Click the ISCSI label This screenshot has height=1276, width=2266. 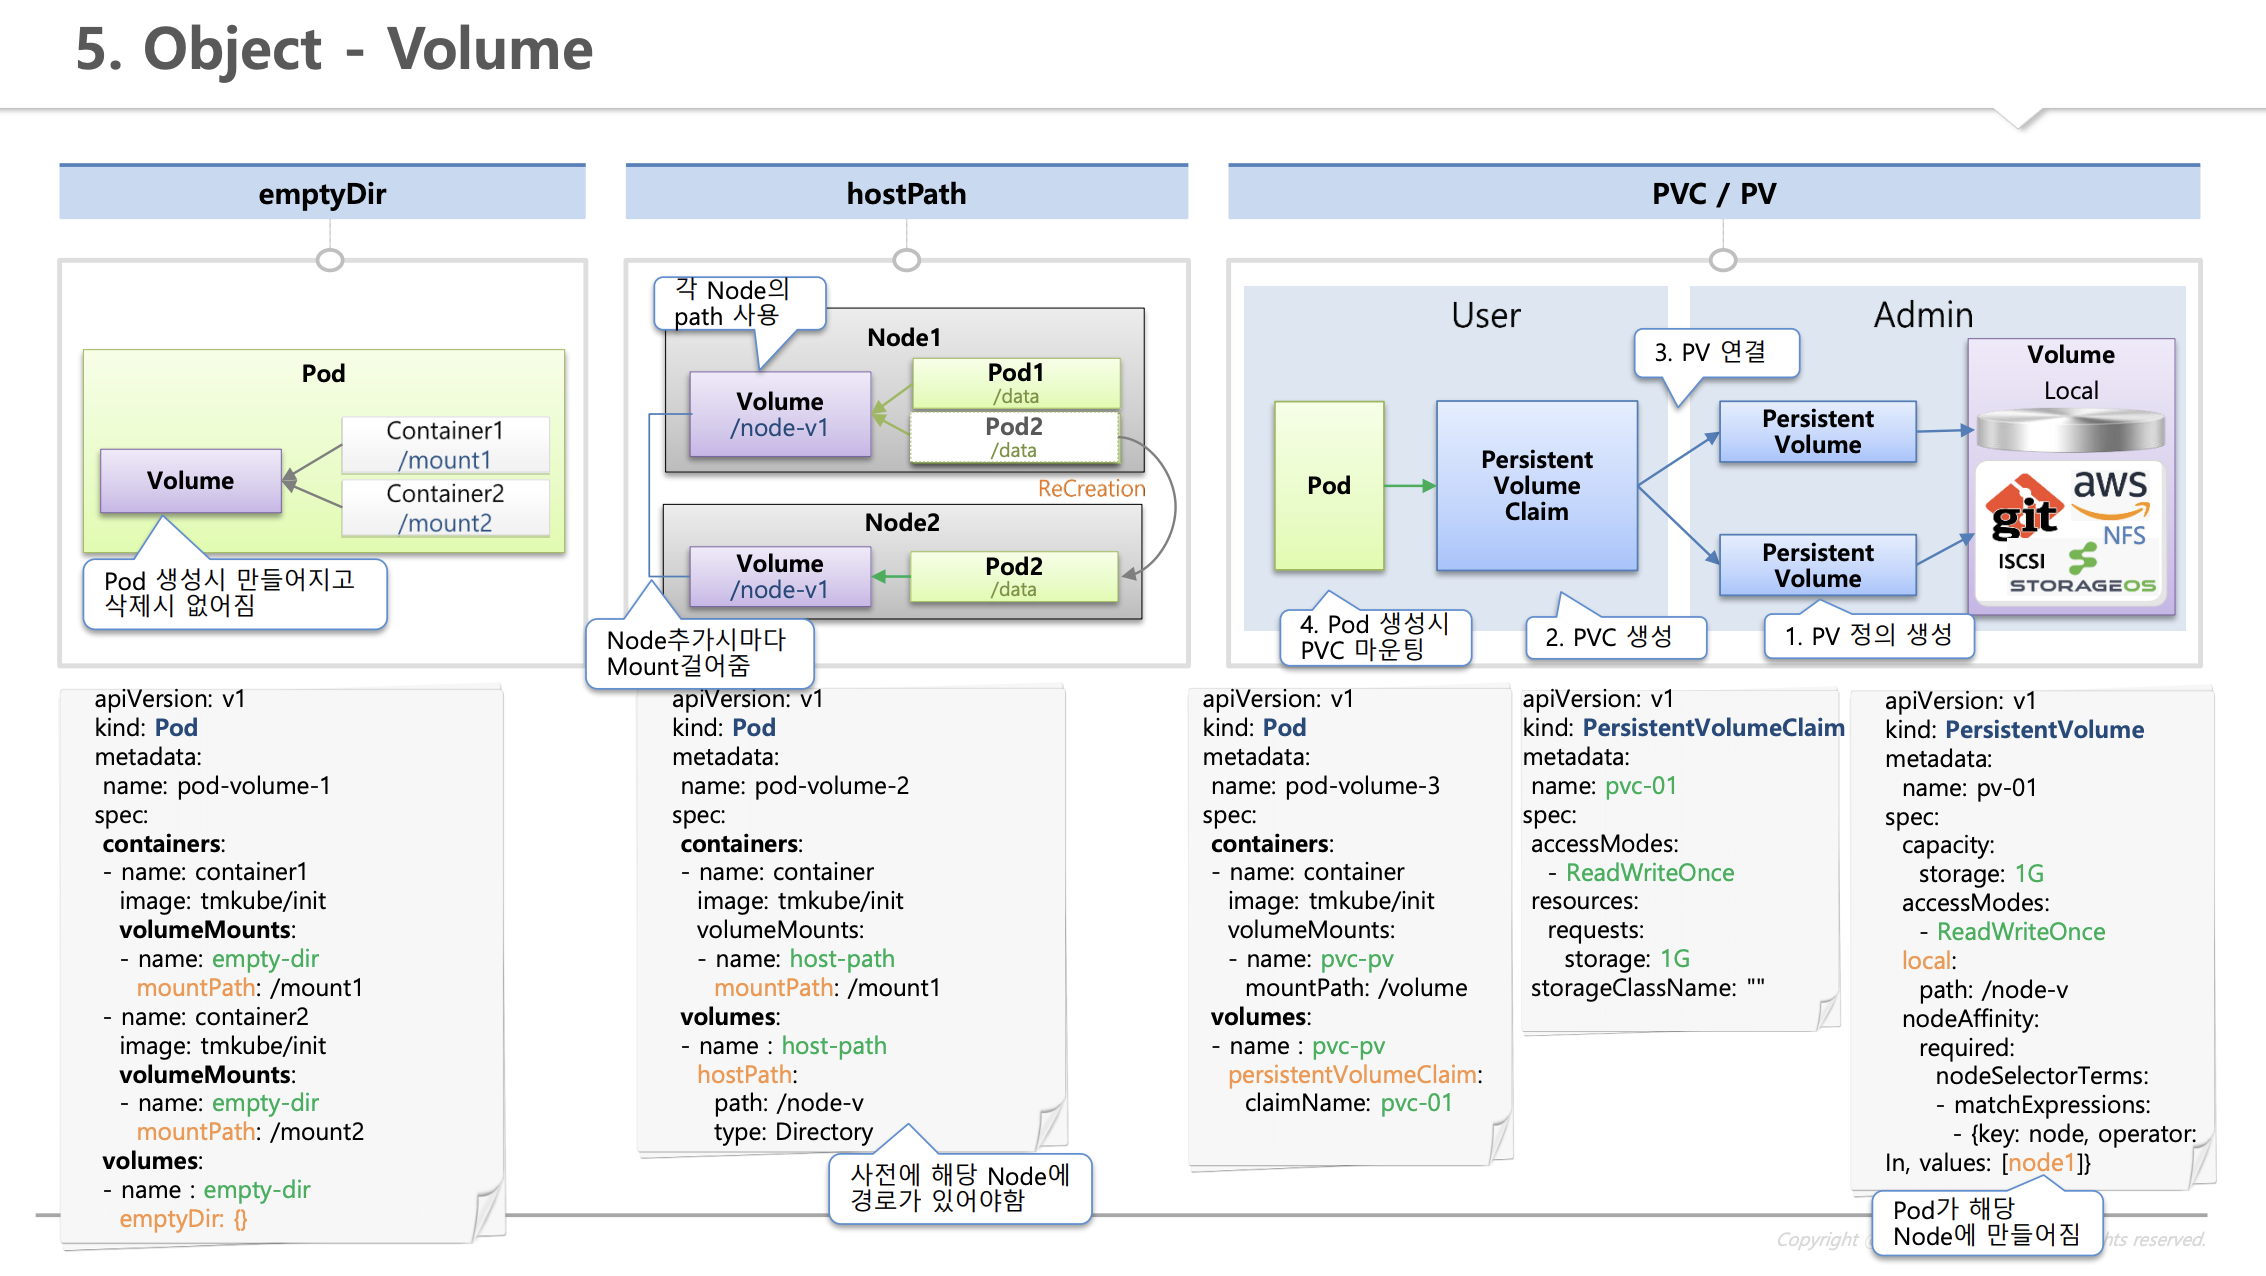pyautogui.click(x=2021, y=561)
